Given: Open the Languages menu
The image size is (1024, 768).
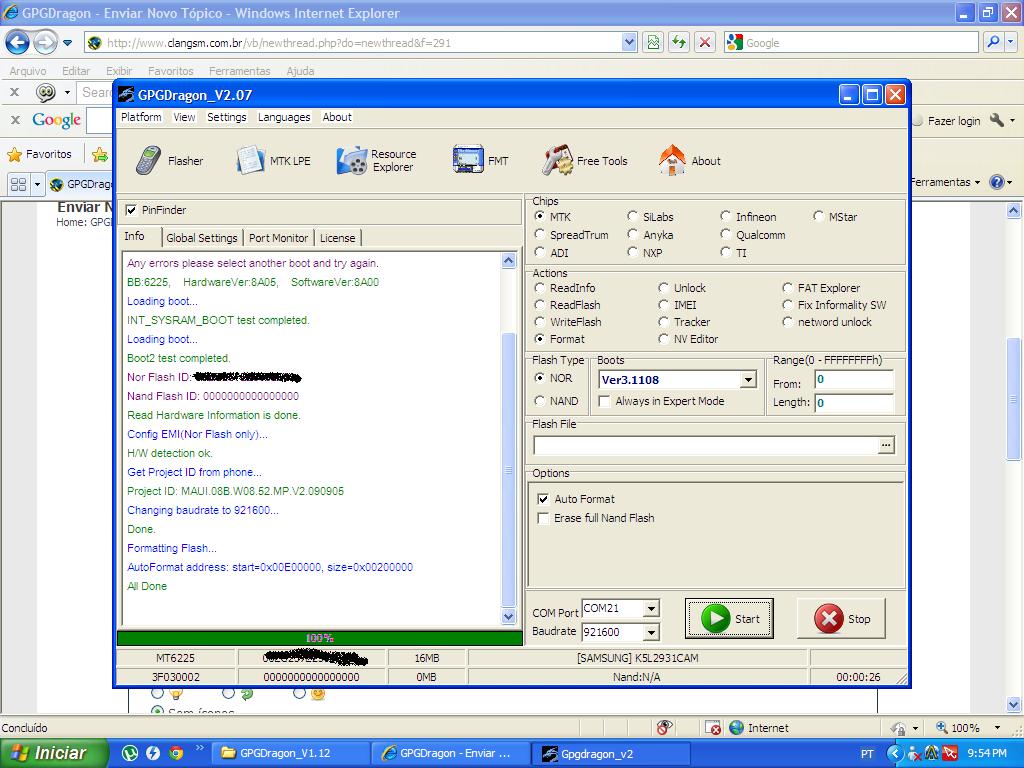Looking at the screenshot, I should pyautogui.click(x=284, y=117).
